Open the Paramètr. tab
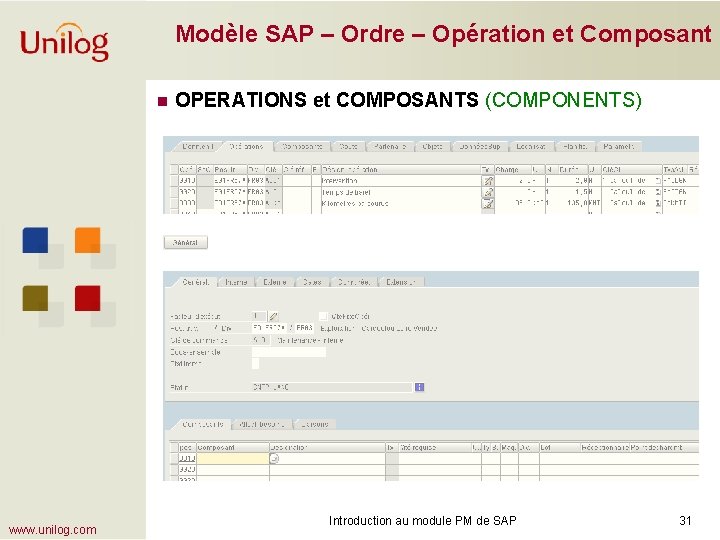The image size is (720, 540). click(x=619, y=146)
